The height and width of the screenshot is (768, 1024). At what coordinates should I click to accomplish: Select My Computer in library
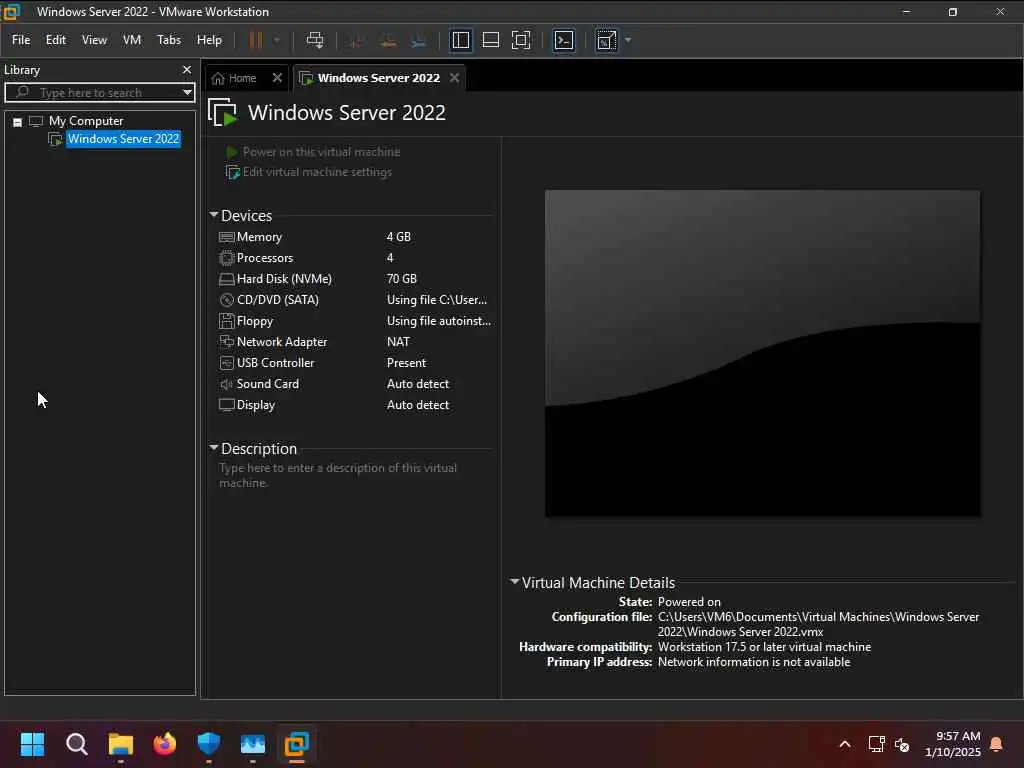point(86,121)
